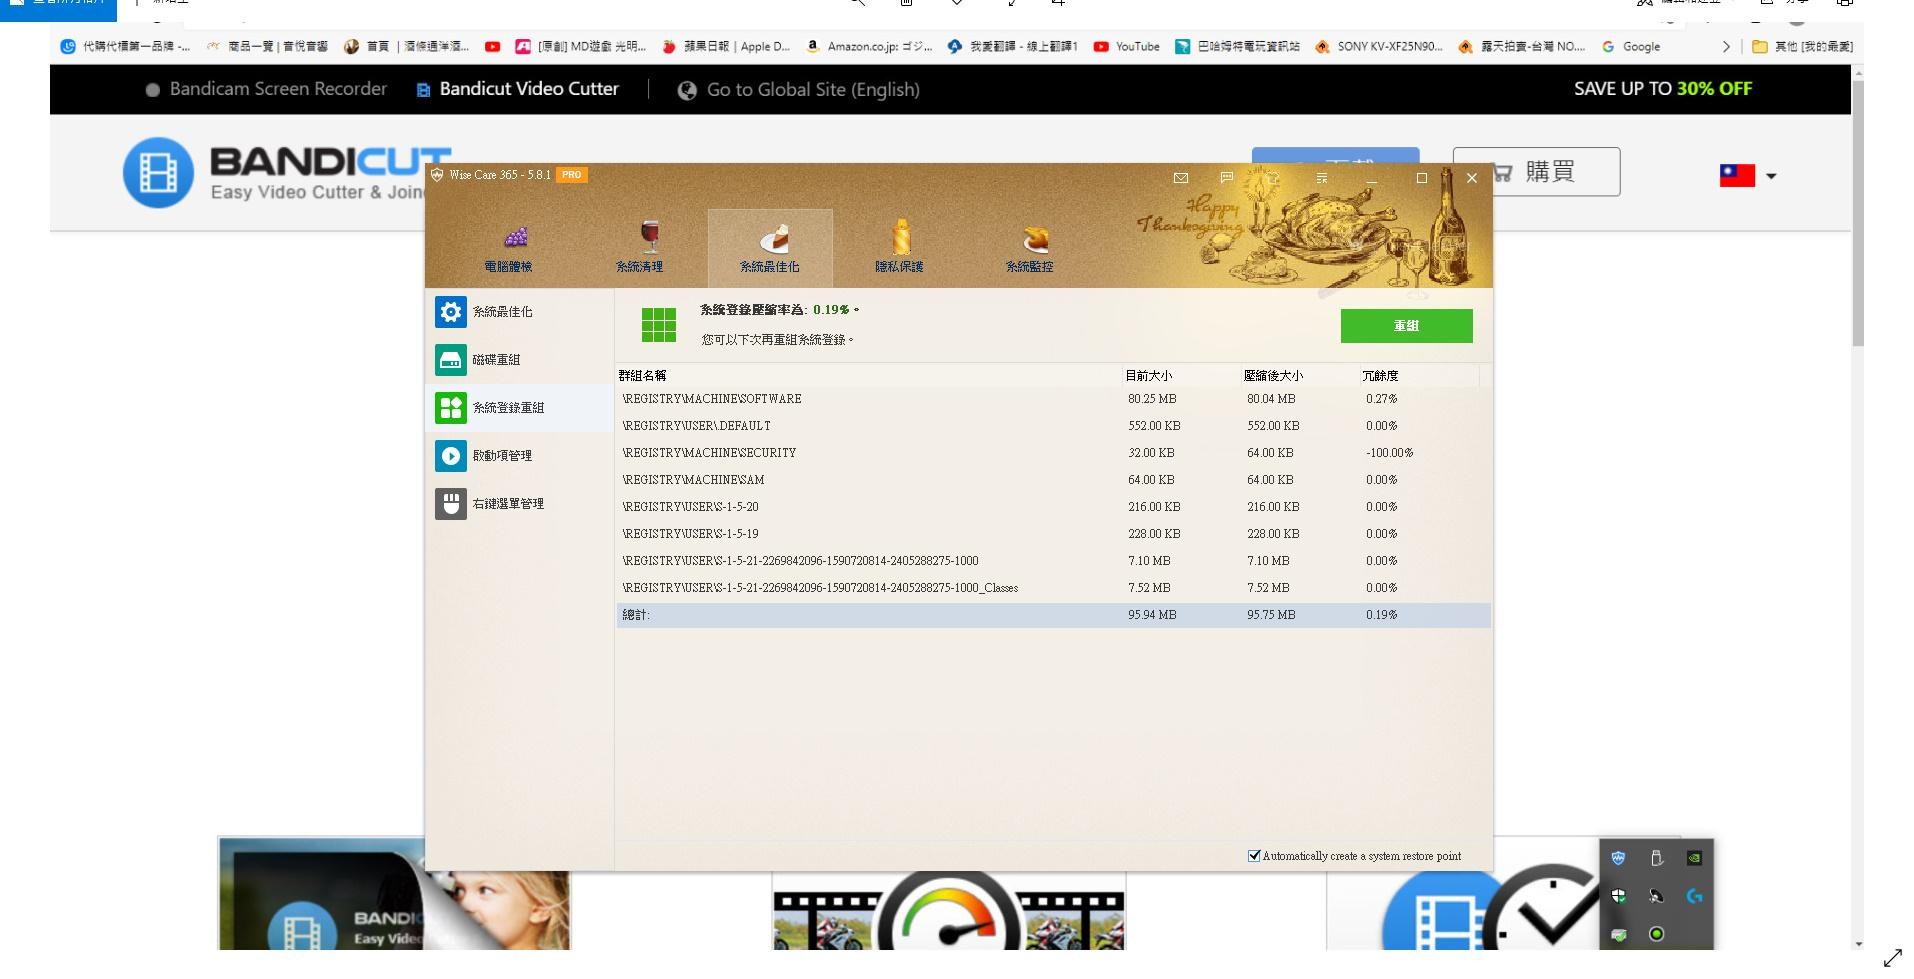Select the 系統清理 (System Cleaner) wine glass icon

[x=648, y=246]
